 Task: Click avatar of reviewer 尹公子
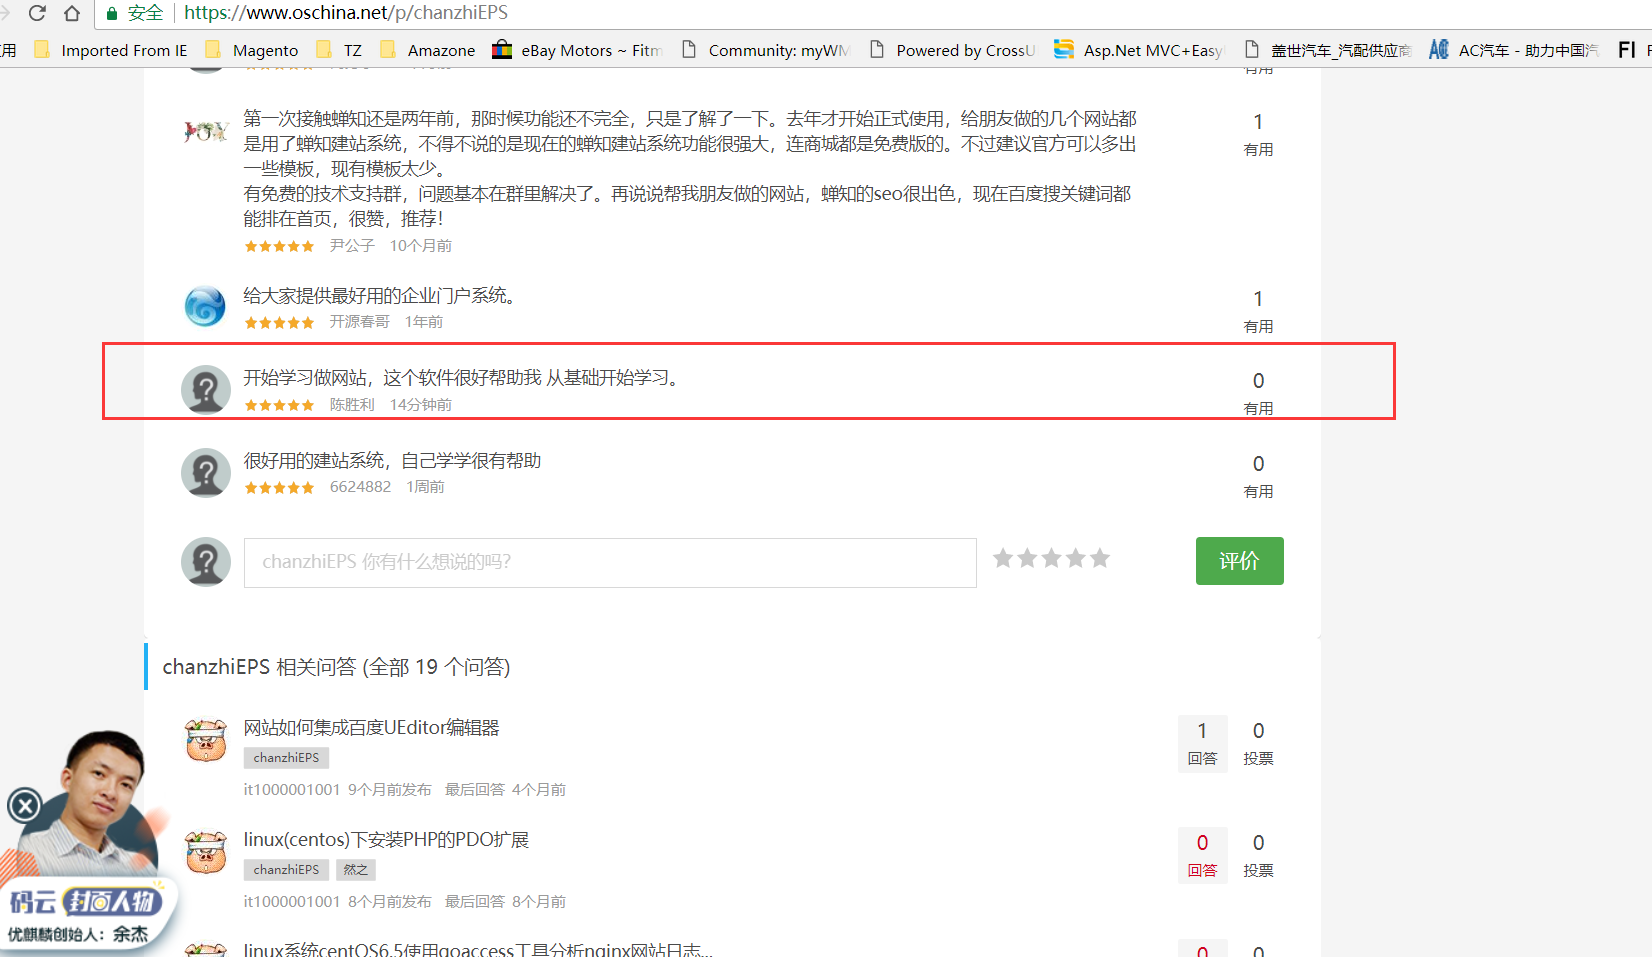206,131
